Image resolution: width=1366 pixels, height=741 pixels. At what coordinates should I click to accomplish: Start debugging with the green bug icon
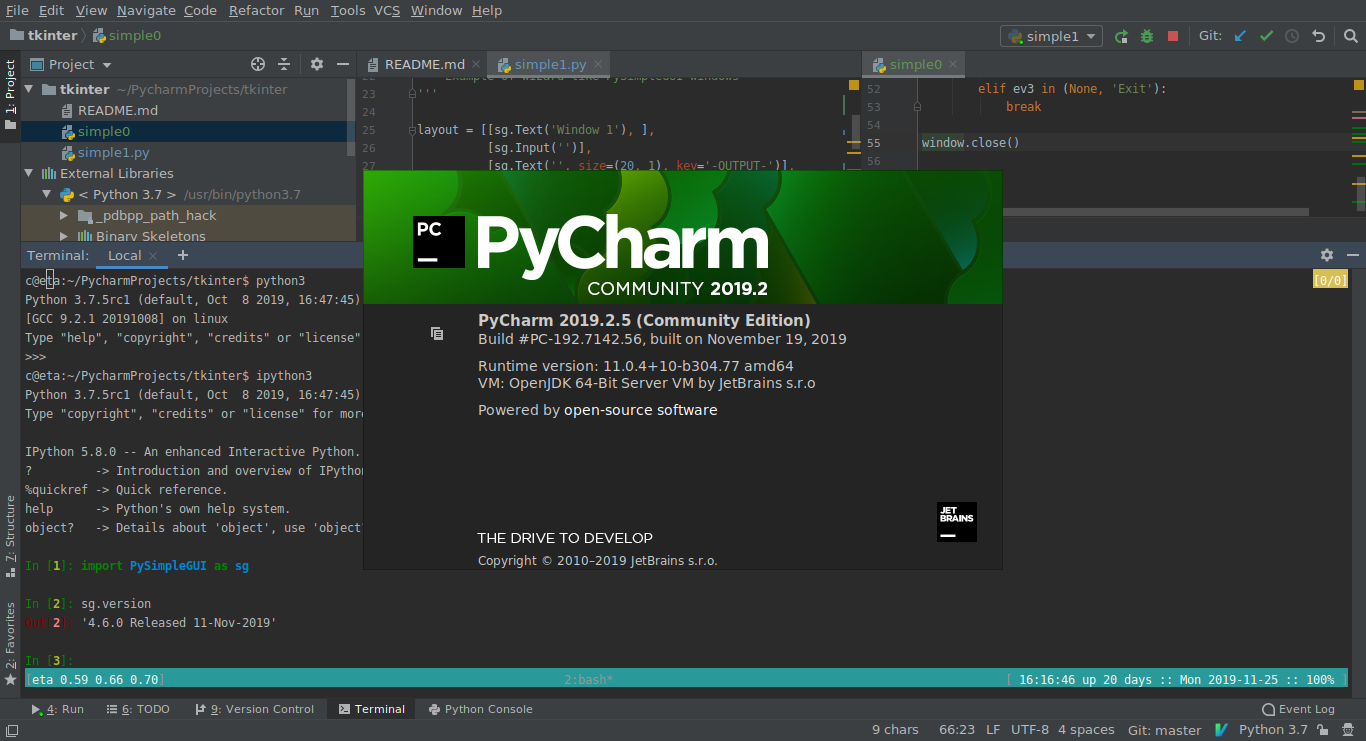[x=1147, y=36]
